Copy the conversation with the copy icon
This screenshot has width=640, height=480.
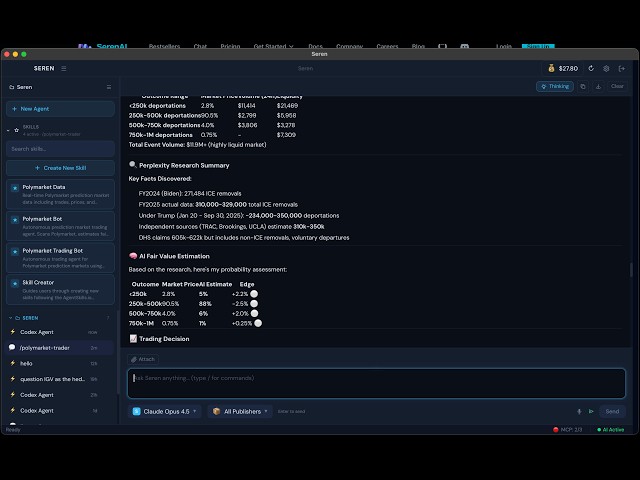[583, 86]
